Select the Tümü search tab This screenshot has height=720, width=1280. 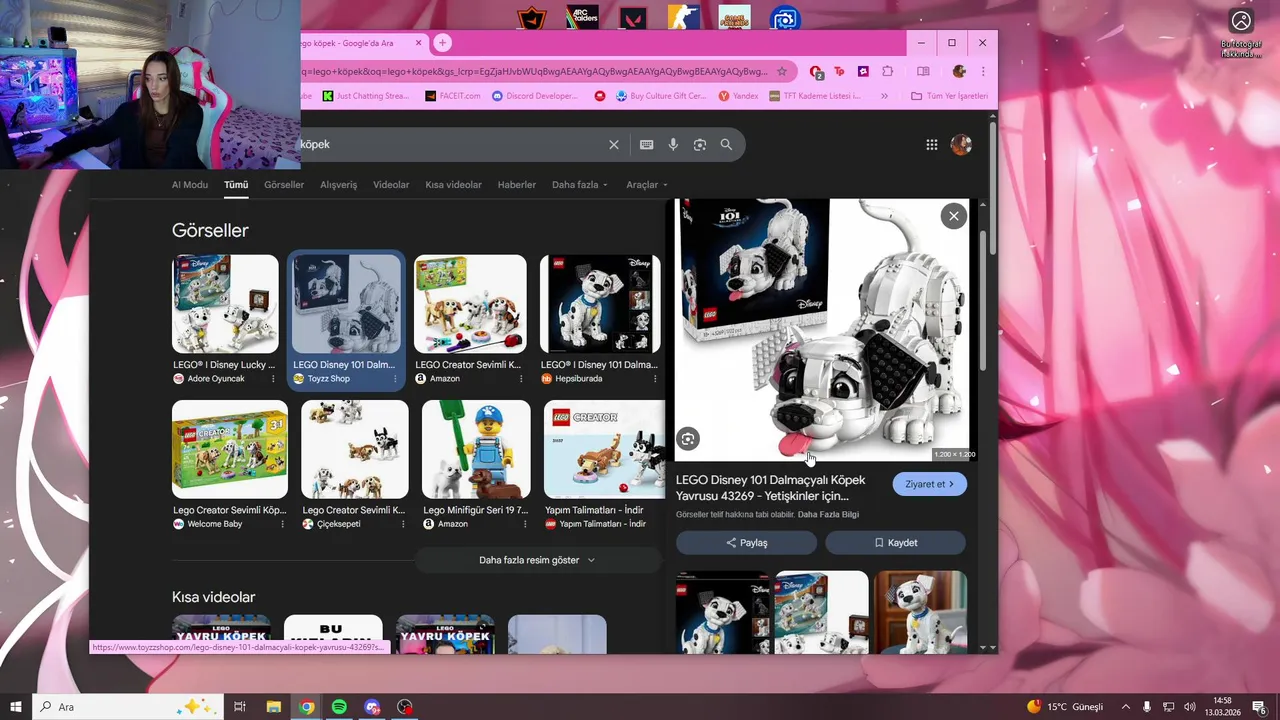(236, 185)
